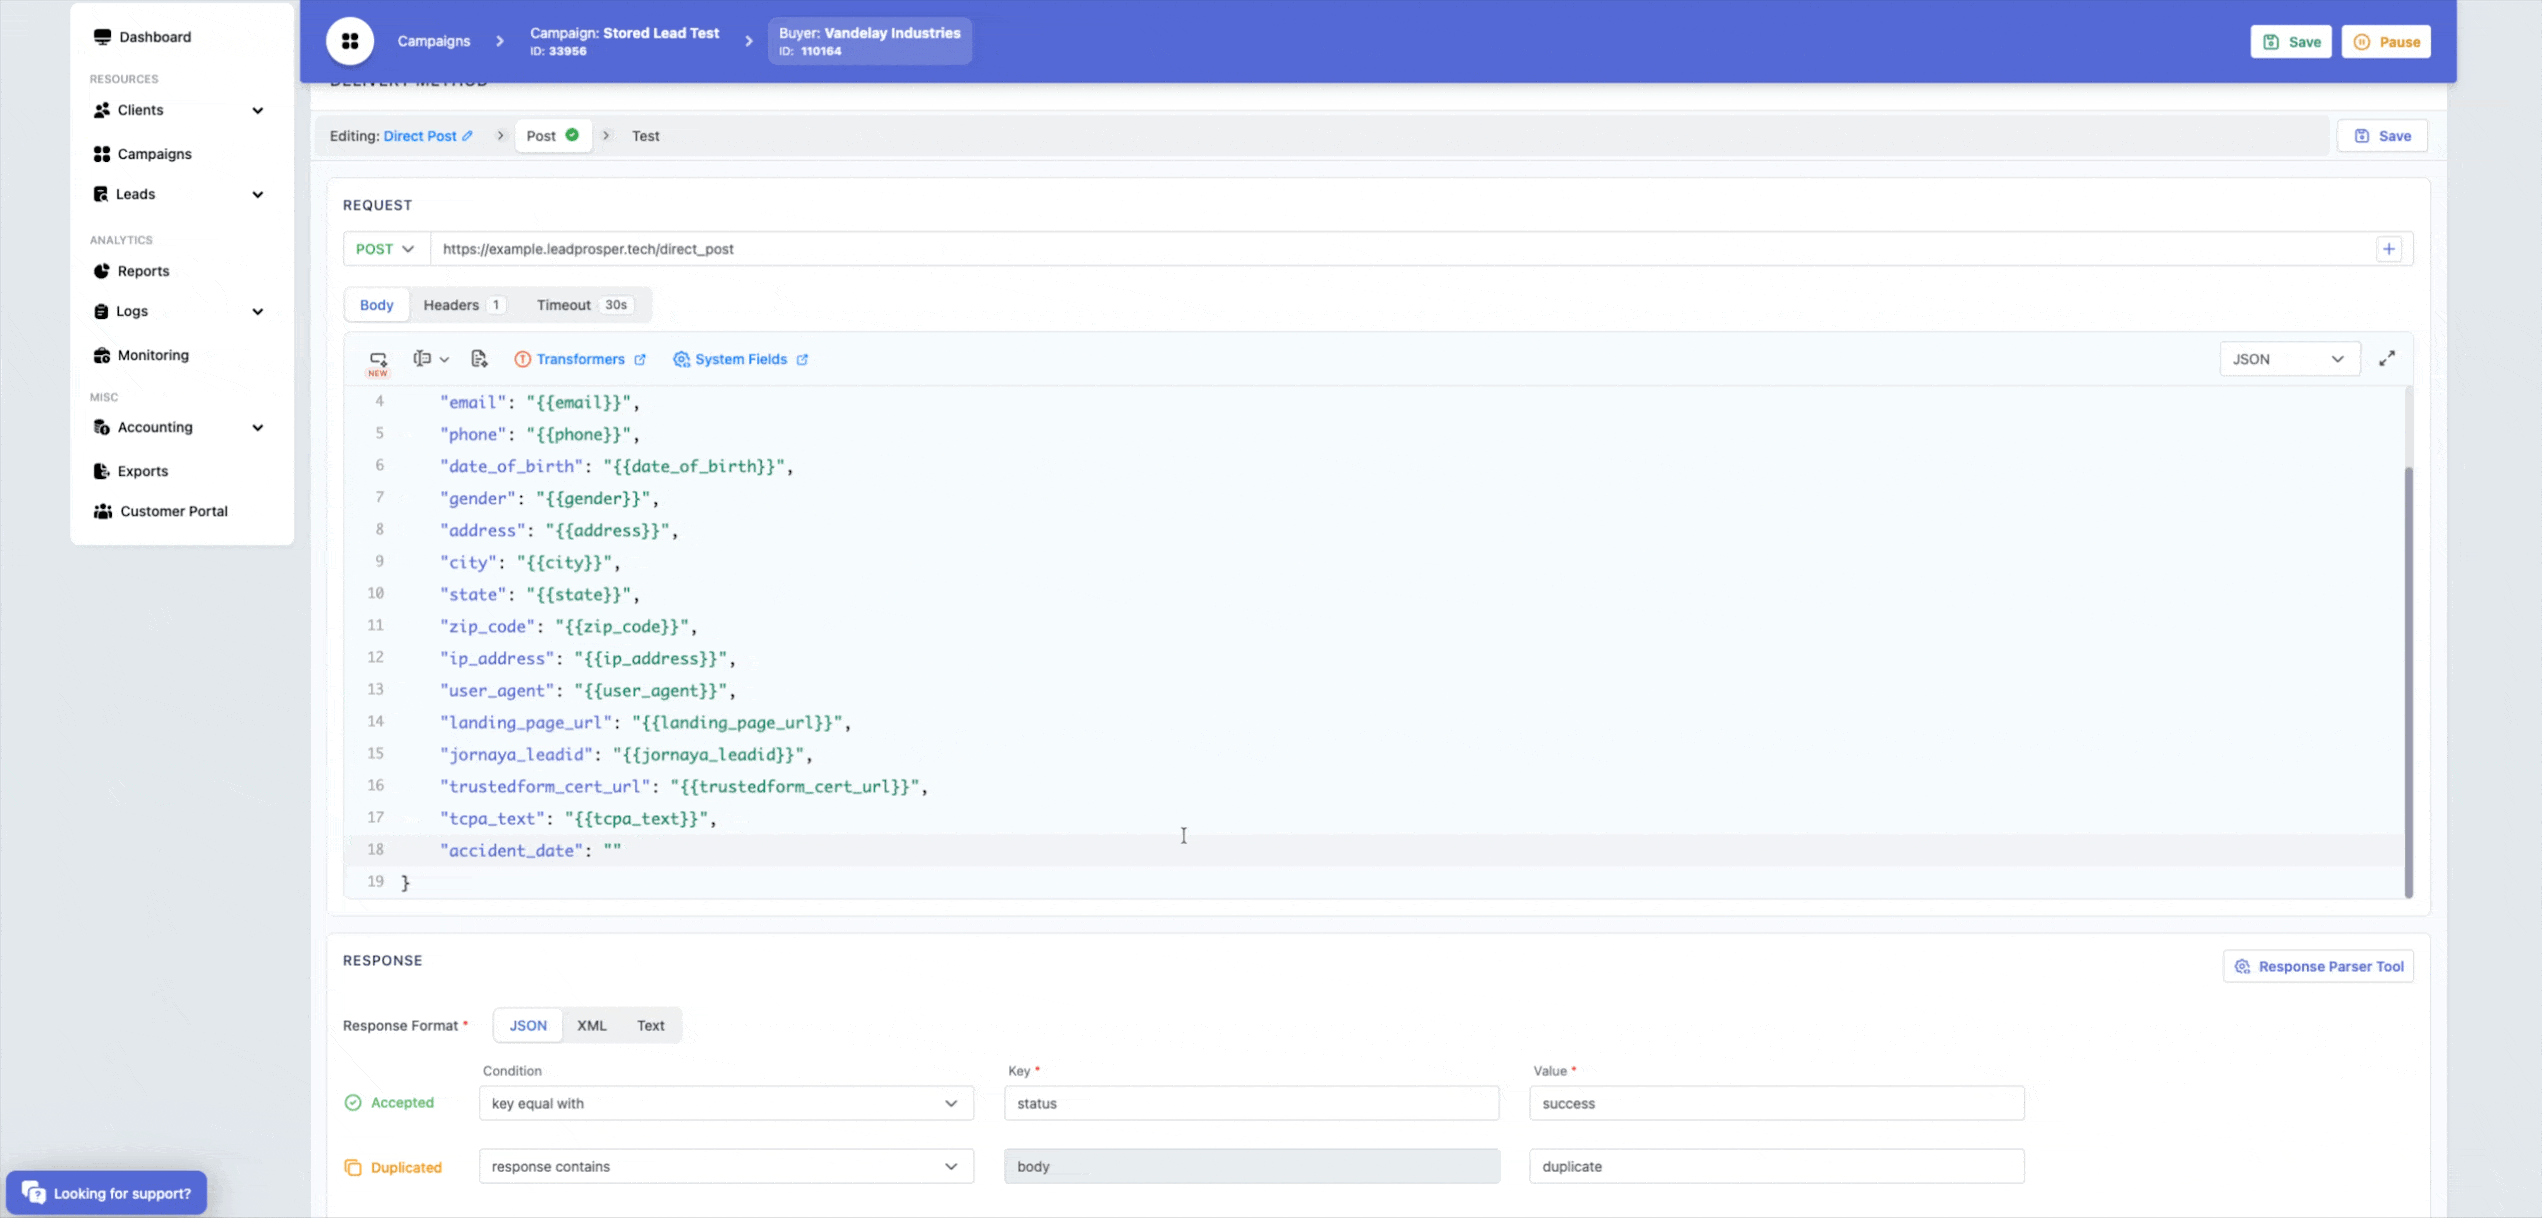2542x1218 pixels.
Task: Click the insert document icon in editor toolbar
Action: (479, 359)
